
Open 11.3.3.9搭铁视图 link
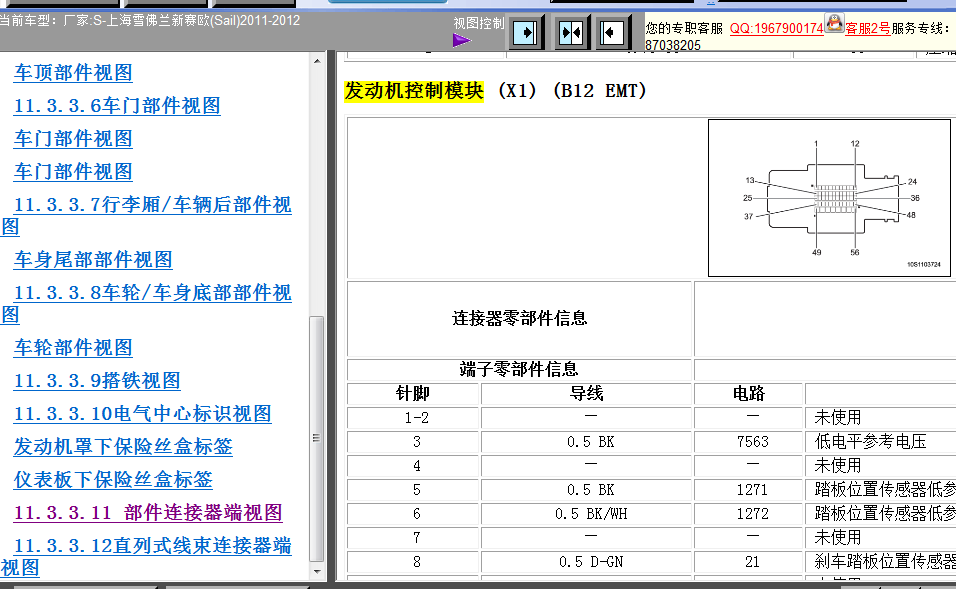[97, 380]
